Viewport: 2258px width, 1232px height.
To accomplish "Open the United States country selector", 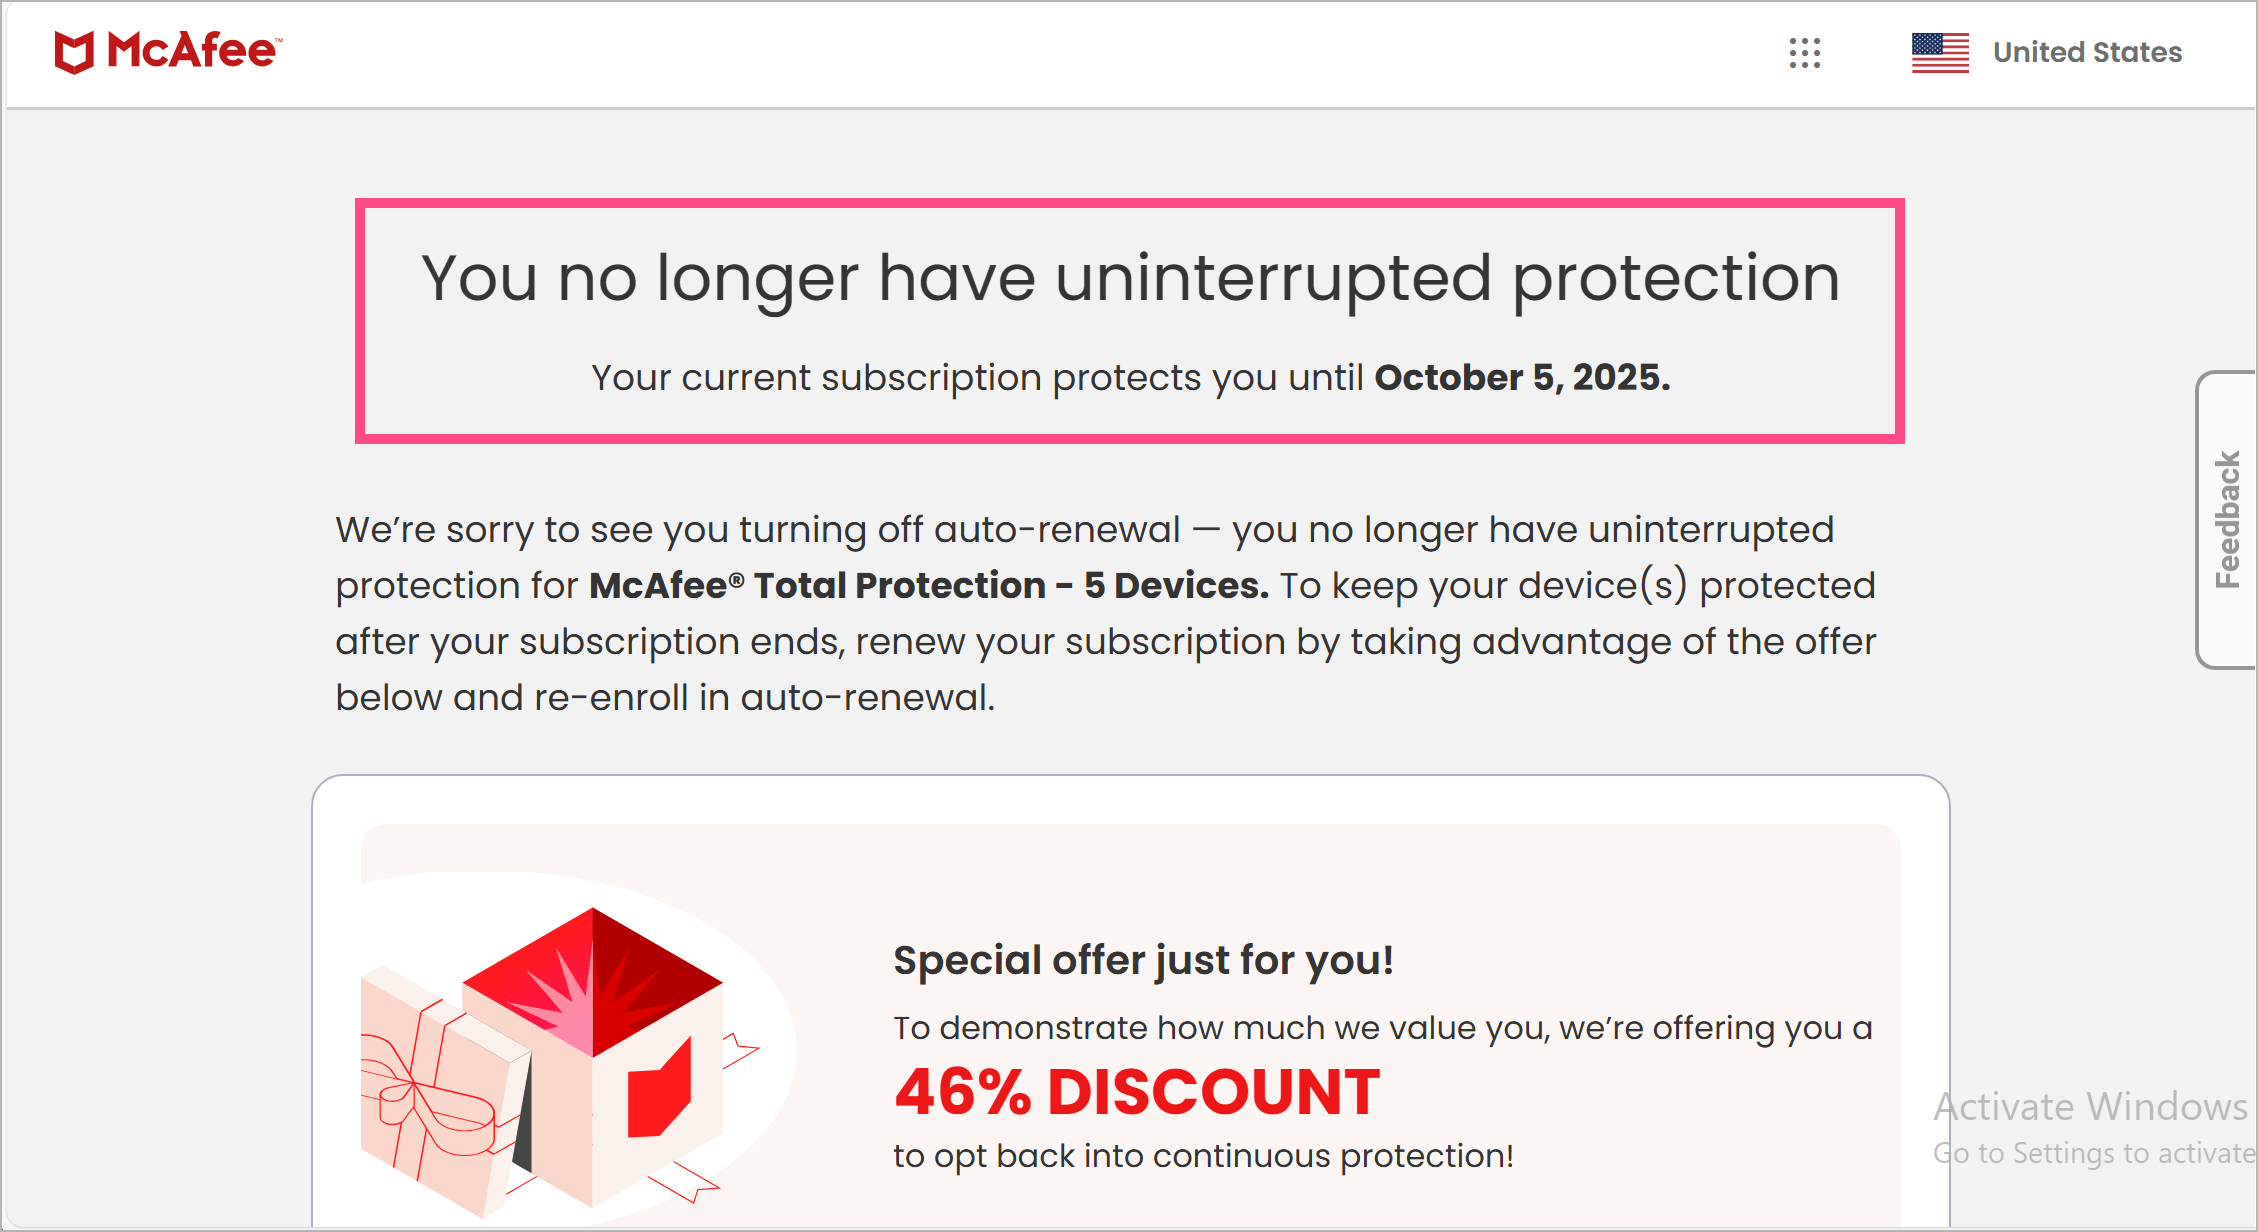I will coord(2087,52).
